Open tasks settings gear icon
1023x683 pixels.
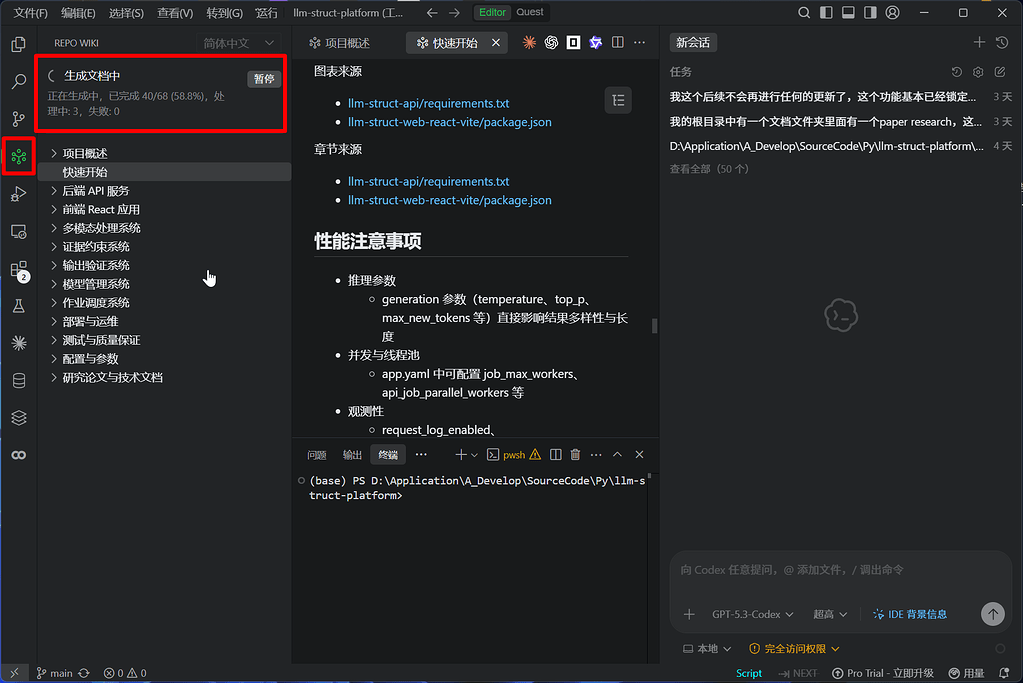[x=978, y=72]
